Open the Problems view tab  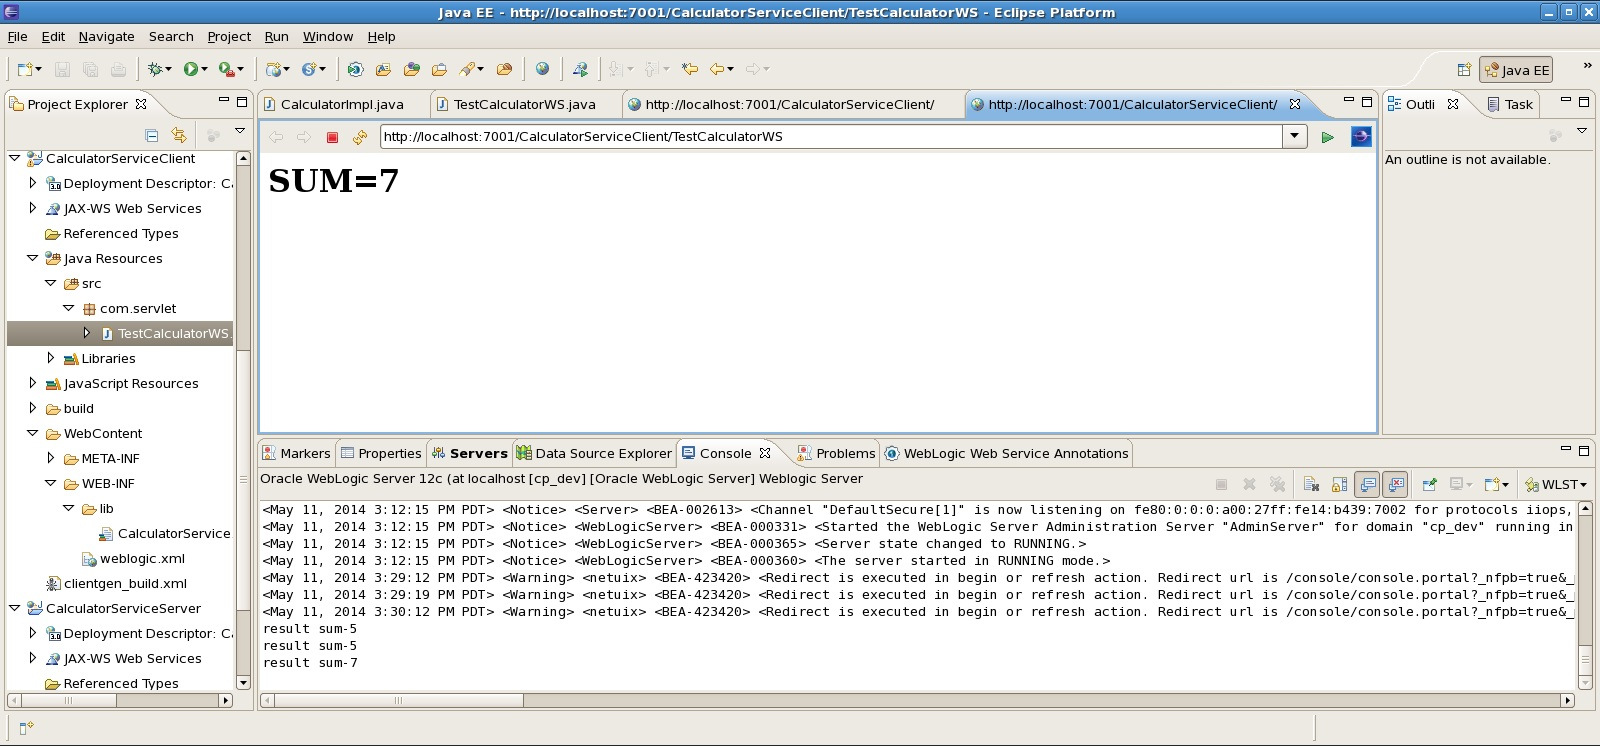pyautogui.click(x=836, y=453)
